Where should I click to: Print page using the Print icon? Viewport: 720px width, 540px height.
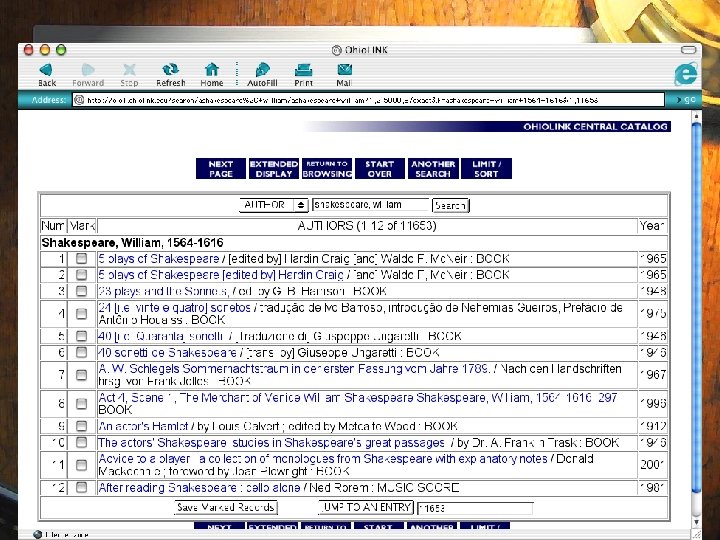[x=303, y=70]
